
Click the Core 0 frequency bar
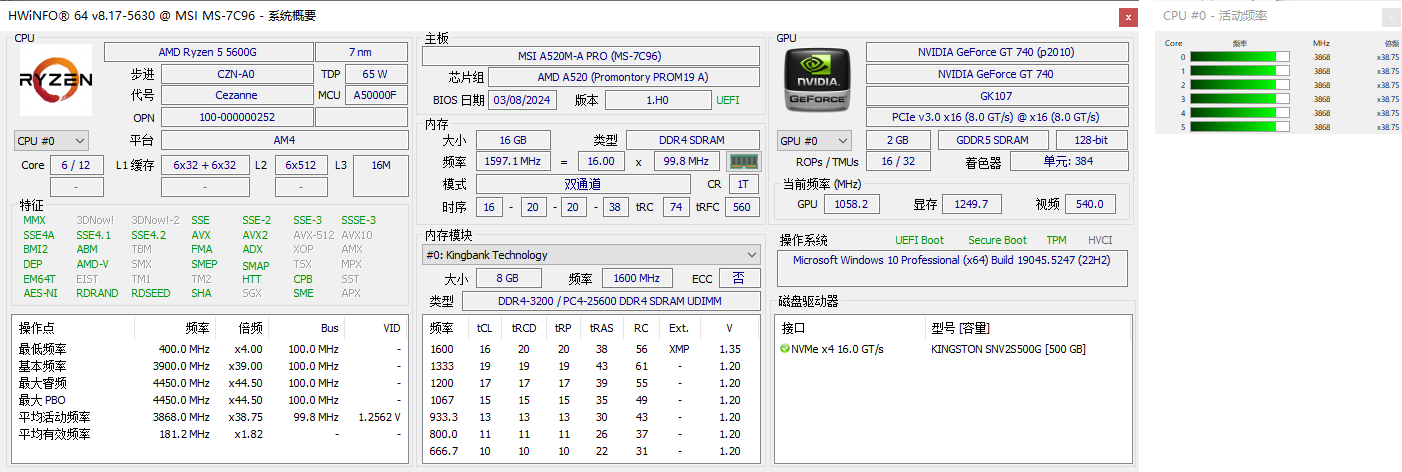[x=1240, y=57]
